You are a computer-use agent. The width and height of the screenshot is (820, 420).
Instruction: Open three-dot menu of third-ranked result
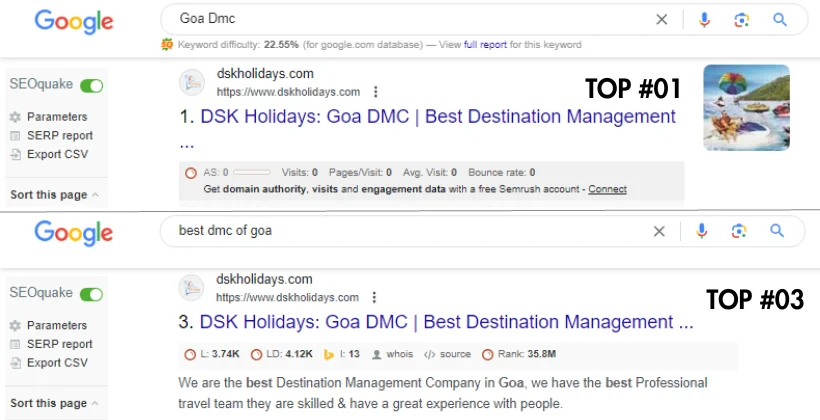coord(375,298)
